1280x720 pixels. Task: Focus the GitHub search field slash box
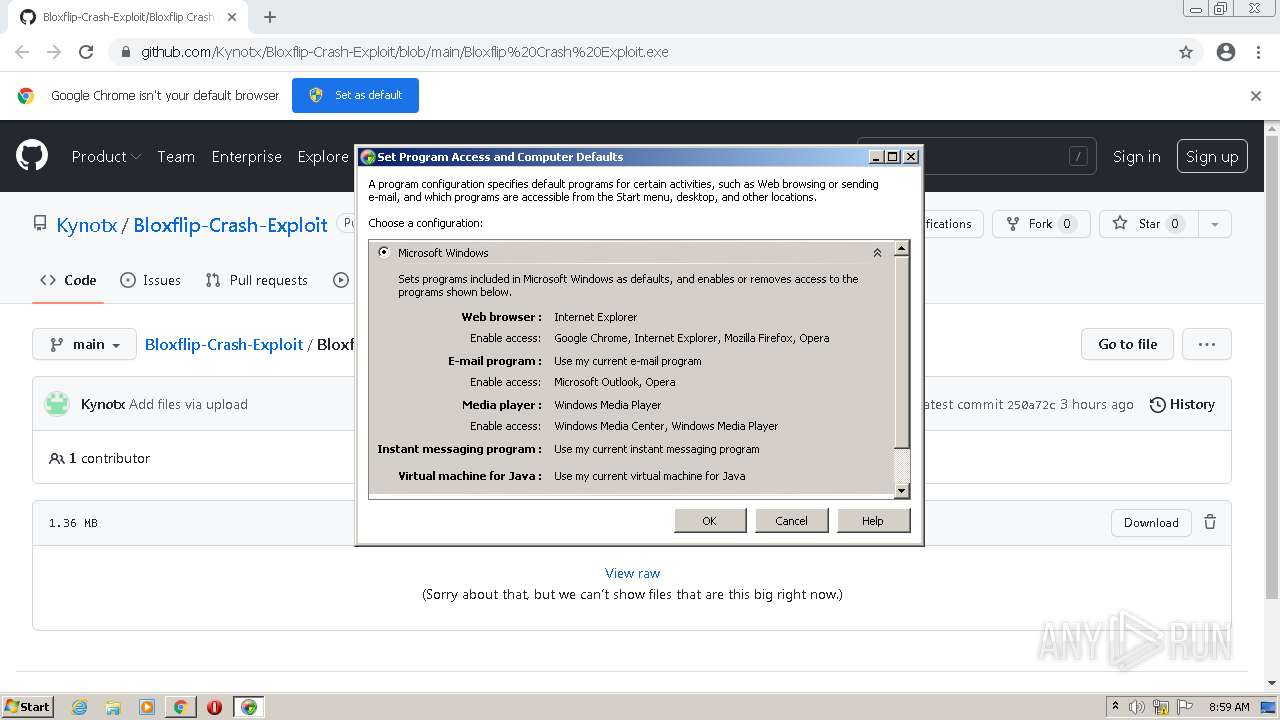[1078, 156]
